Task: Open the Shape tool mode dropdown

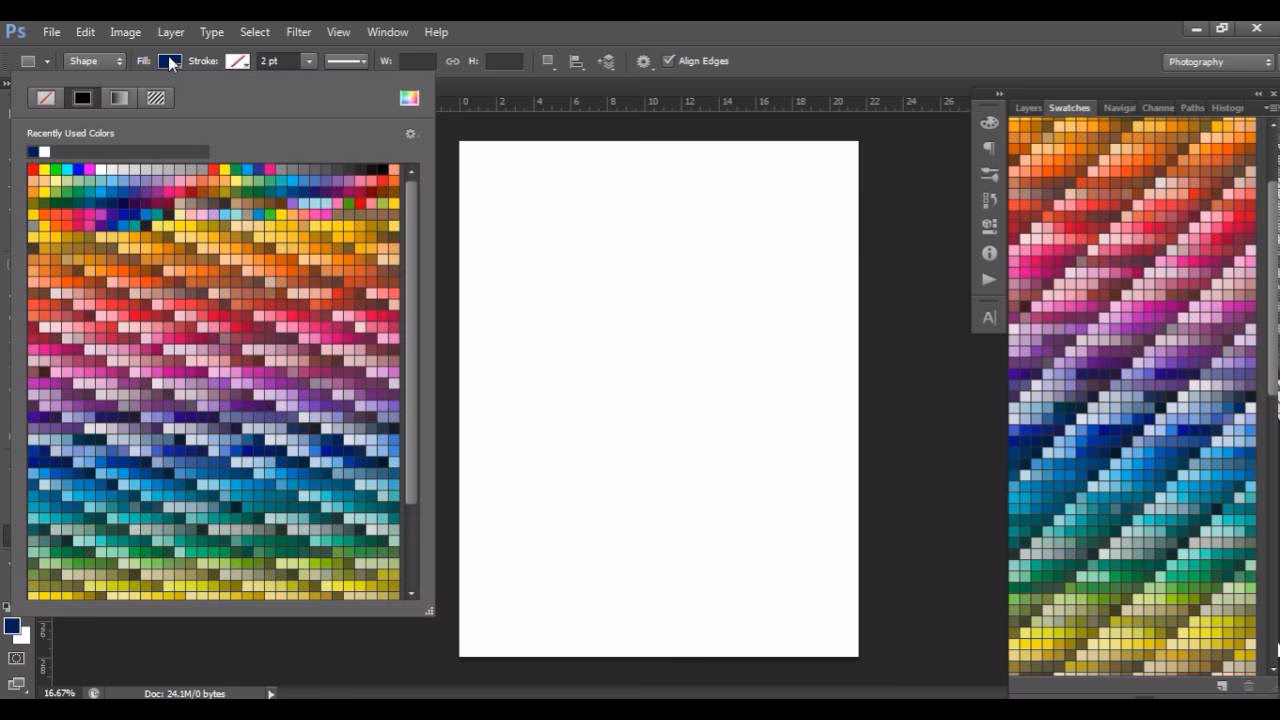Action: pyautogui.click(x=94, y=61)
